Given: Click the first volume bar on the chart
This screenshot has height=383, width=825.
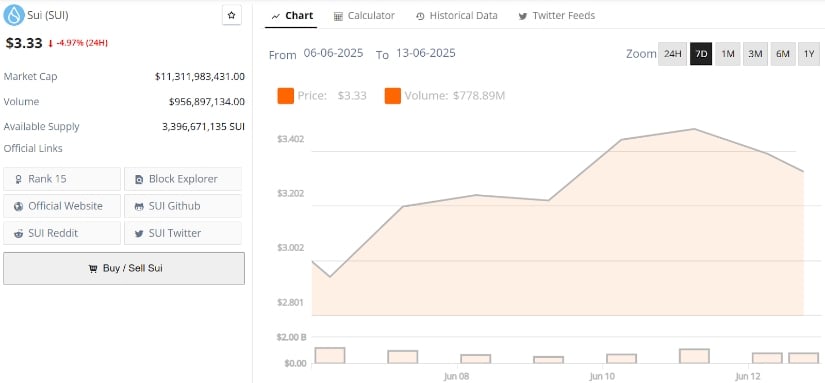Looking at the screenshot, I should coord(330,356).
